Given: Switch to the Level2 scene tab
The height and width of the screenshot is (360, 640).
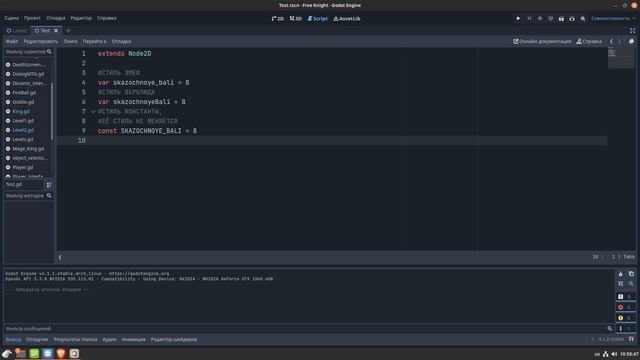Looking at the screenshot, I should pyautogui.click(x=17, y=31).
